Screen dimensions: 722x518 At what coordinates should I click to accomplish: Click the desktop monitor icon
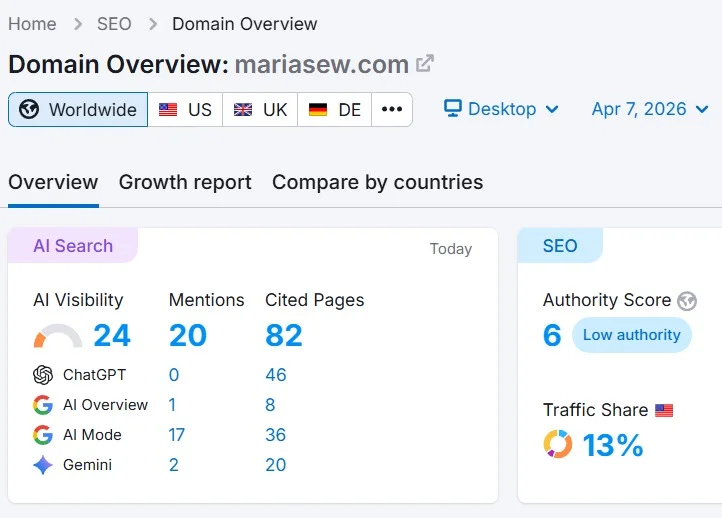pyautogui.click(x=453, y=109)
